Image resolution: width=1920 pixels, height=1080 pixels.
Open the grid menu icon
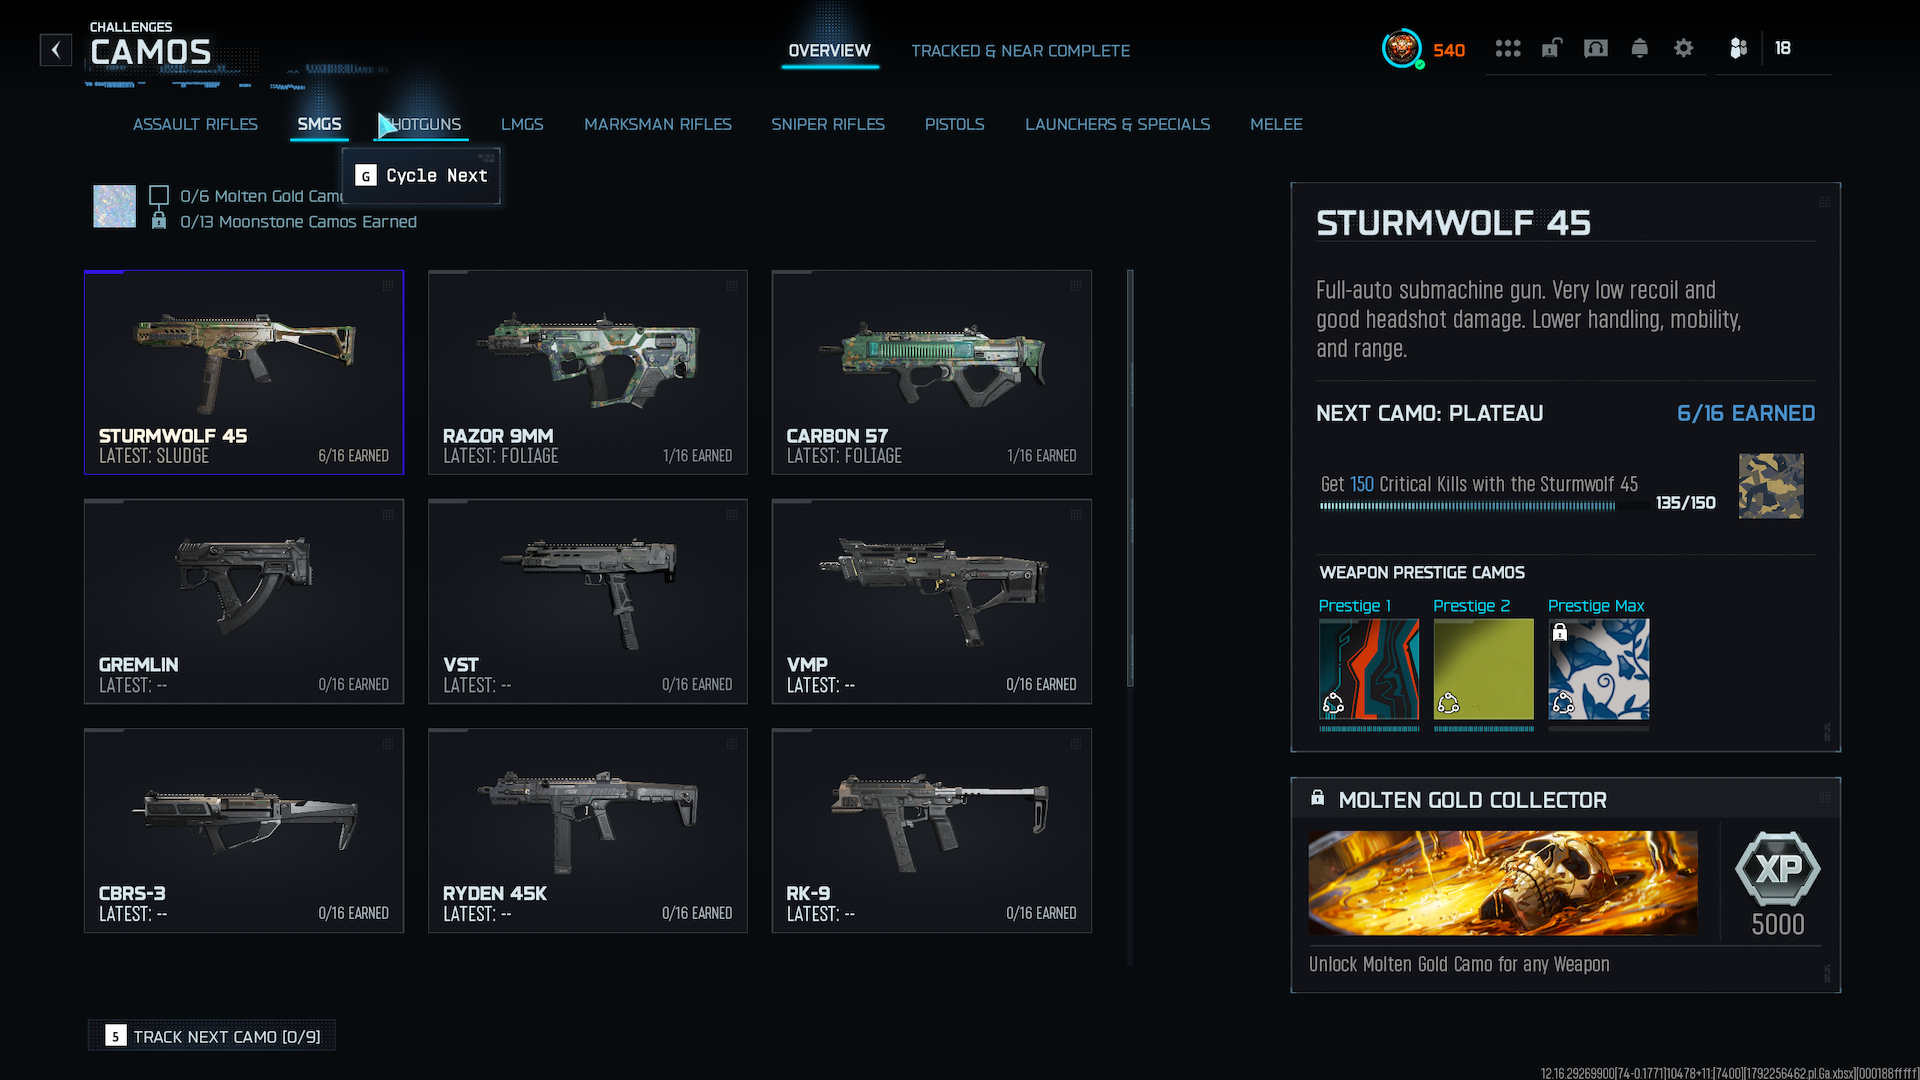pos(1508,48)
